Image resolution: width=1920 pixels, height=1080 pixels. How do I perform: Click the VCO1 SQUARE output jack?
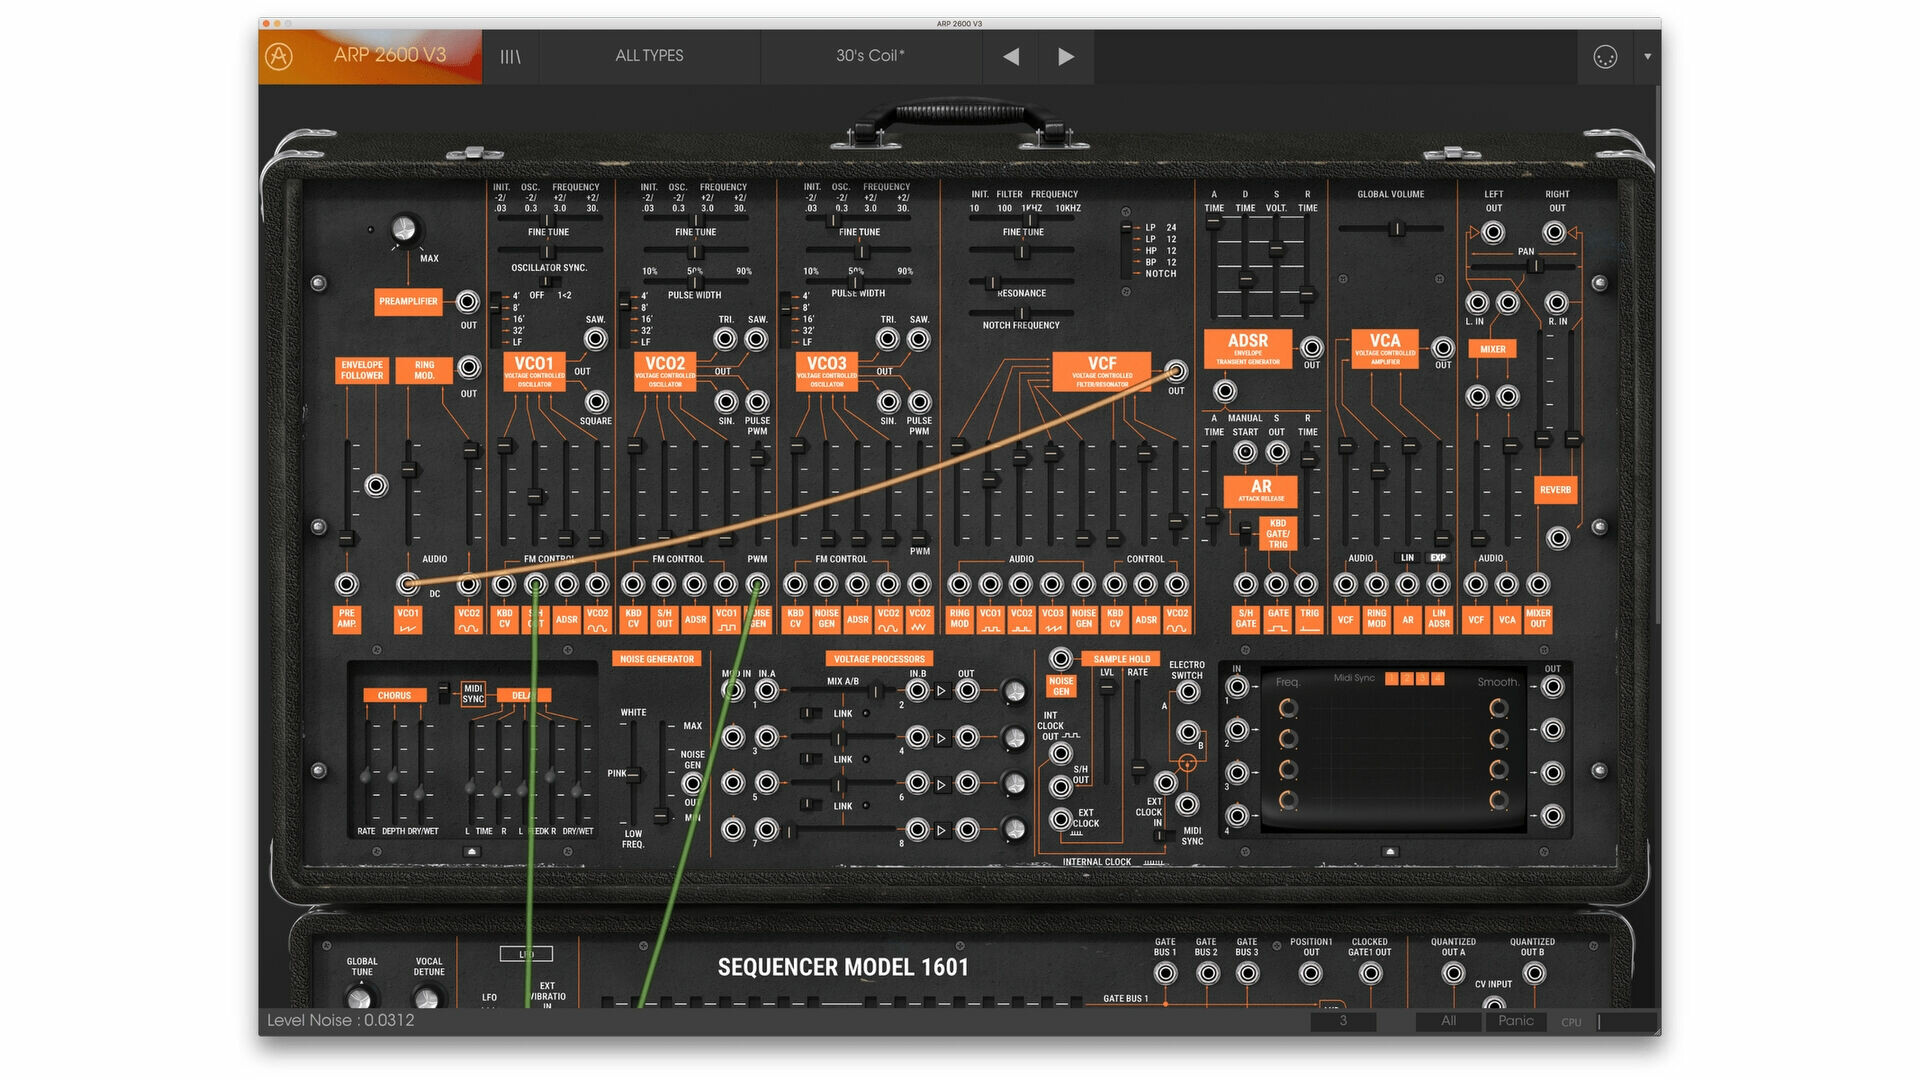point(596,402)
